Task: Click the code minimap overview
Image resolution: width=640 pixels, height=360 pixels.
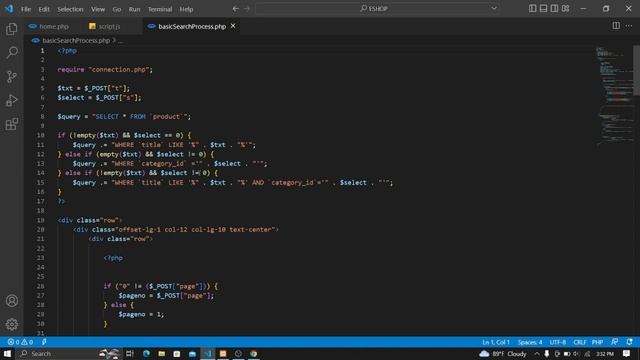Action: click(x=614, y=98)
